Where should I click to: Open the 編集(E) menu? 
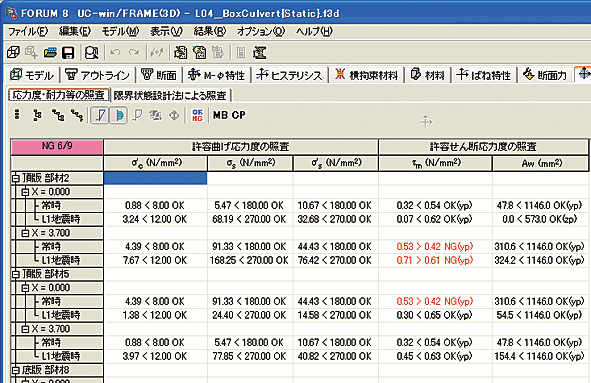point(75,32)
